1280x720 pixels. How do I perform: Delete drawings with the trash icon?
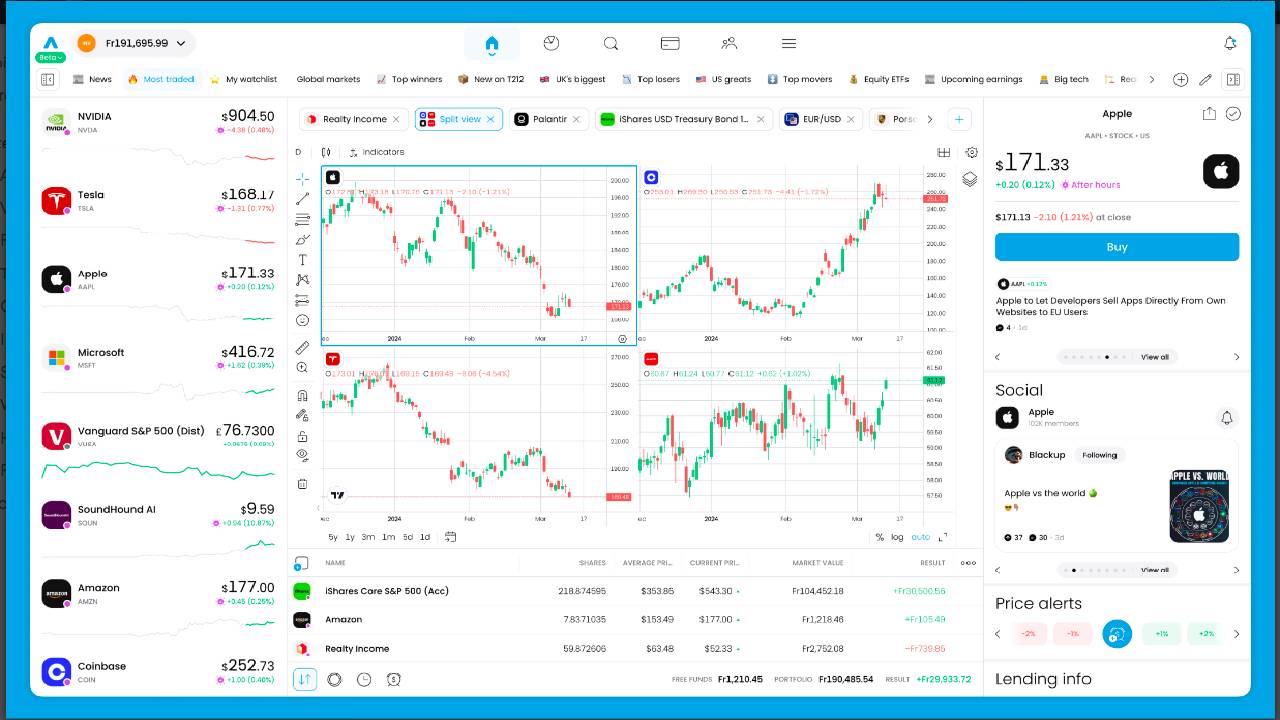302,484
